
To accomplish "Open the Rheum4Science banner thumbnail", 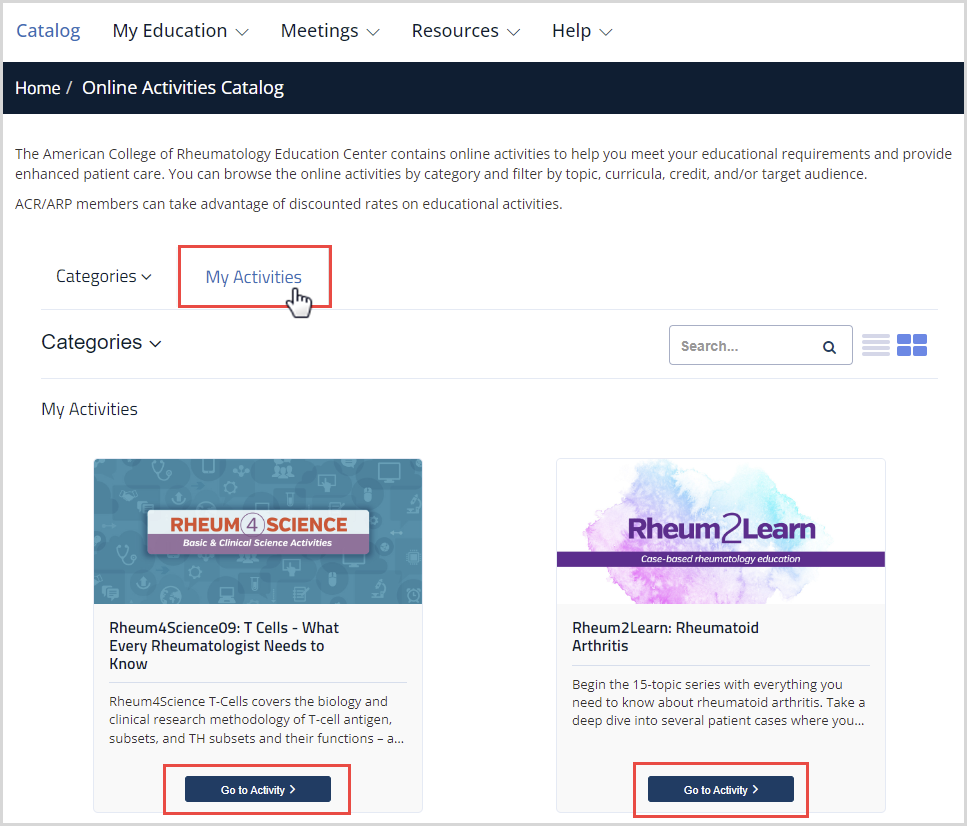I will click(258, 531).
